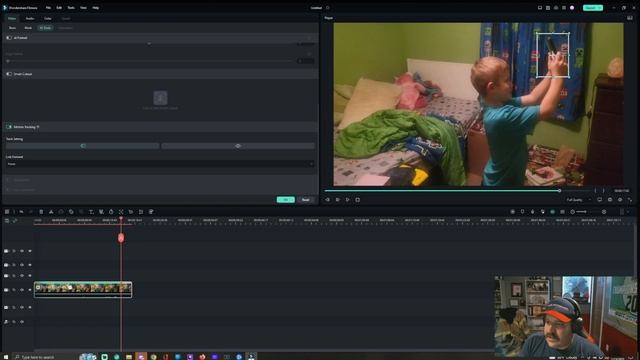Mute the audio track
The height and width of the screenshot is (360, 640).
tap(22, 322)
